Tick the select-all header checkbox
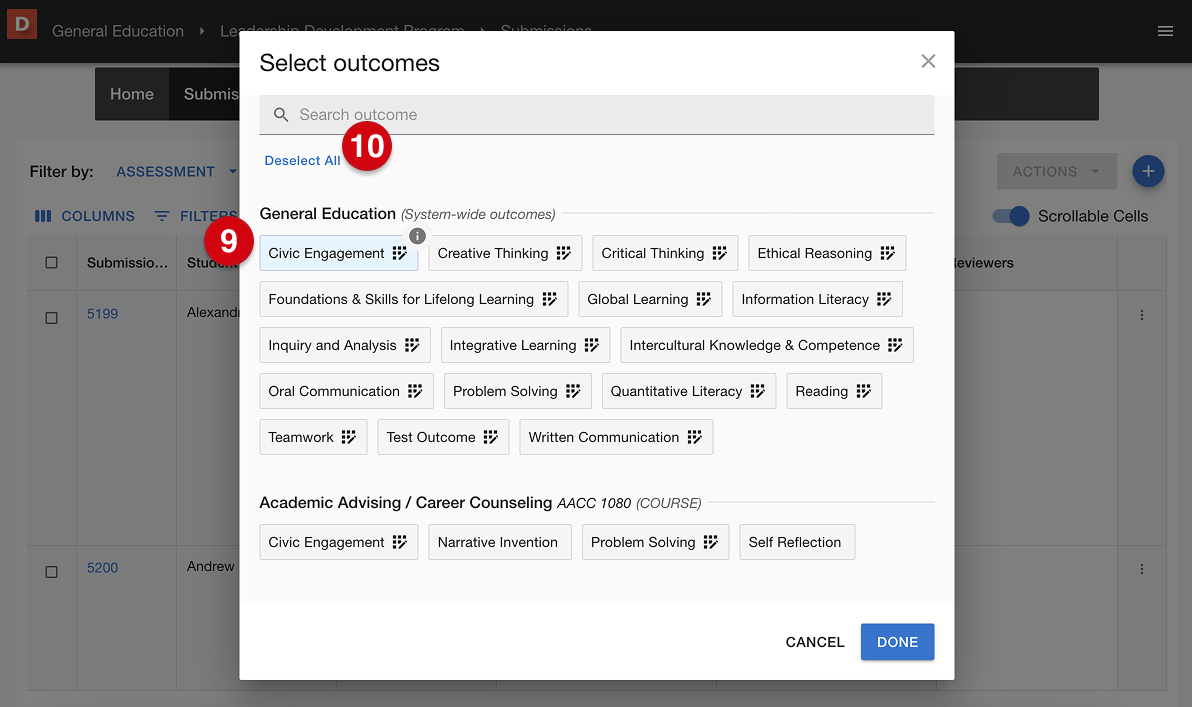Image resolution: width=1192 pixels, height=707 pixels. [x=52, y=263]
